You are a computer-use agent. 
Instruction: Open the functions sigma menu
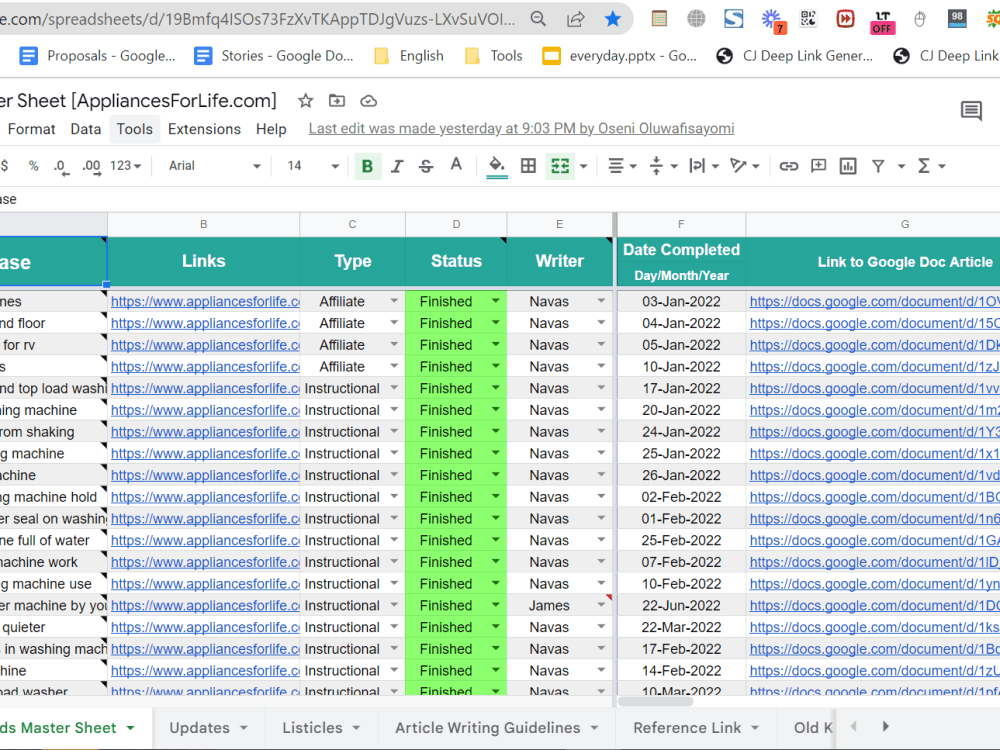coord(930,166)
